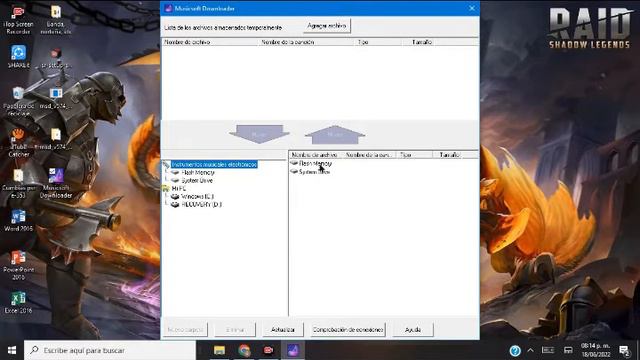Select Flash Memory in right file list
Screen dimensions: 640x360
pyautogui.click(x=315, y=163)
